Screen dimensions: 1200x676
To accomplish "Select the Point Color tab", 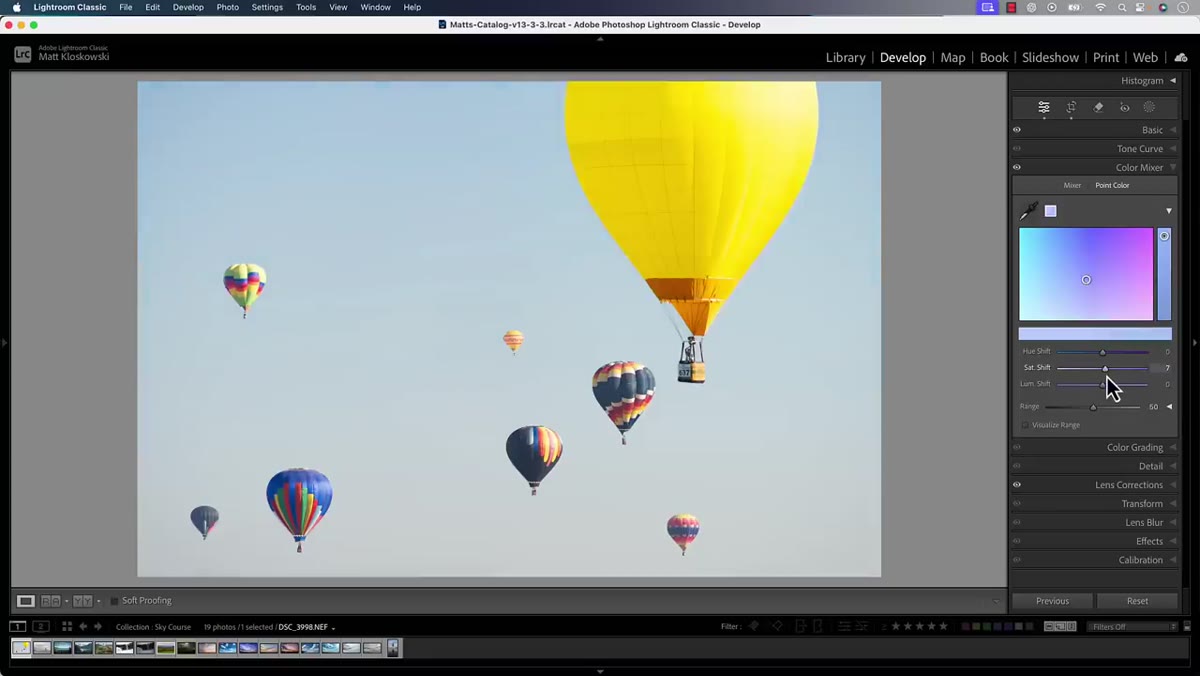I will pyautogui.click(x=1112, y=185).
